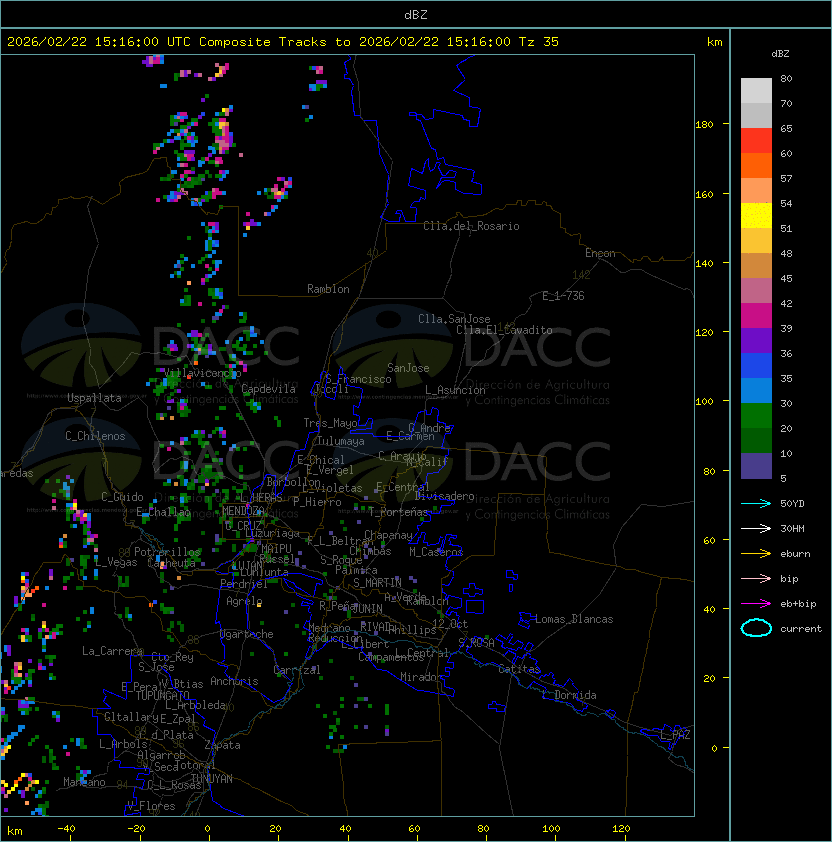This screenshot has width=832, height=842.
Task: Click the magenta eb+bip arrow icon in the legend
Action: [x=756, y=604]
